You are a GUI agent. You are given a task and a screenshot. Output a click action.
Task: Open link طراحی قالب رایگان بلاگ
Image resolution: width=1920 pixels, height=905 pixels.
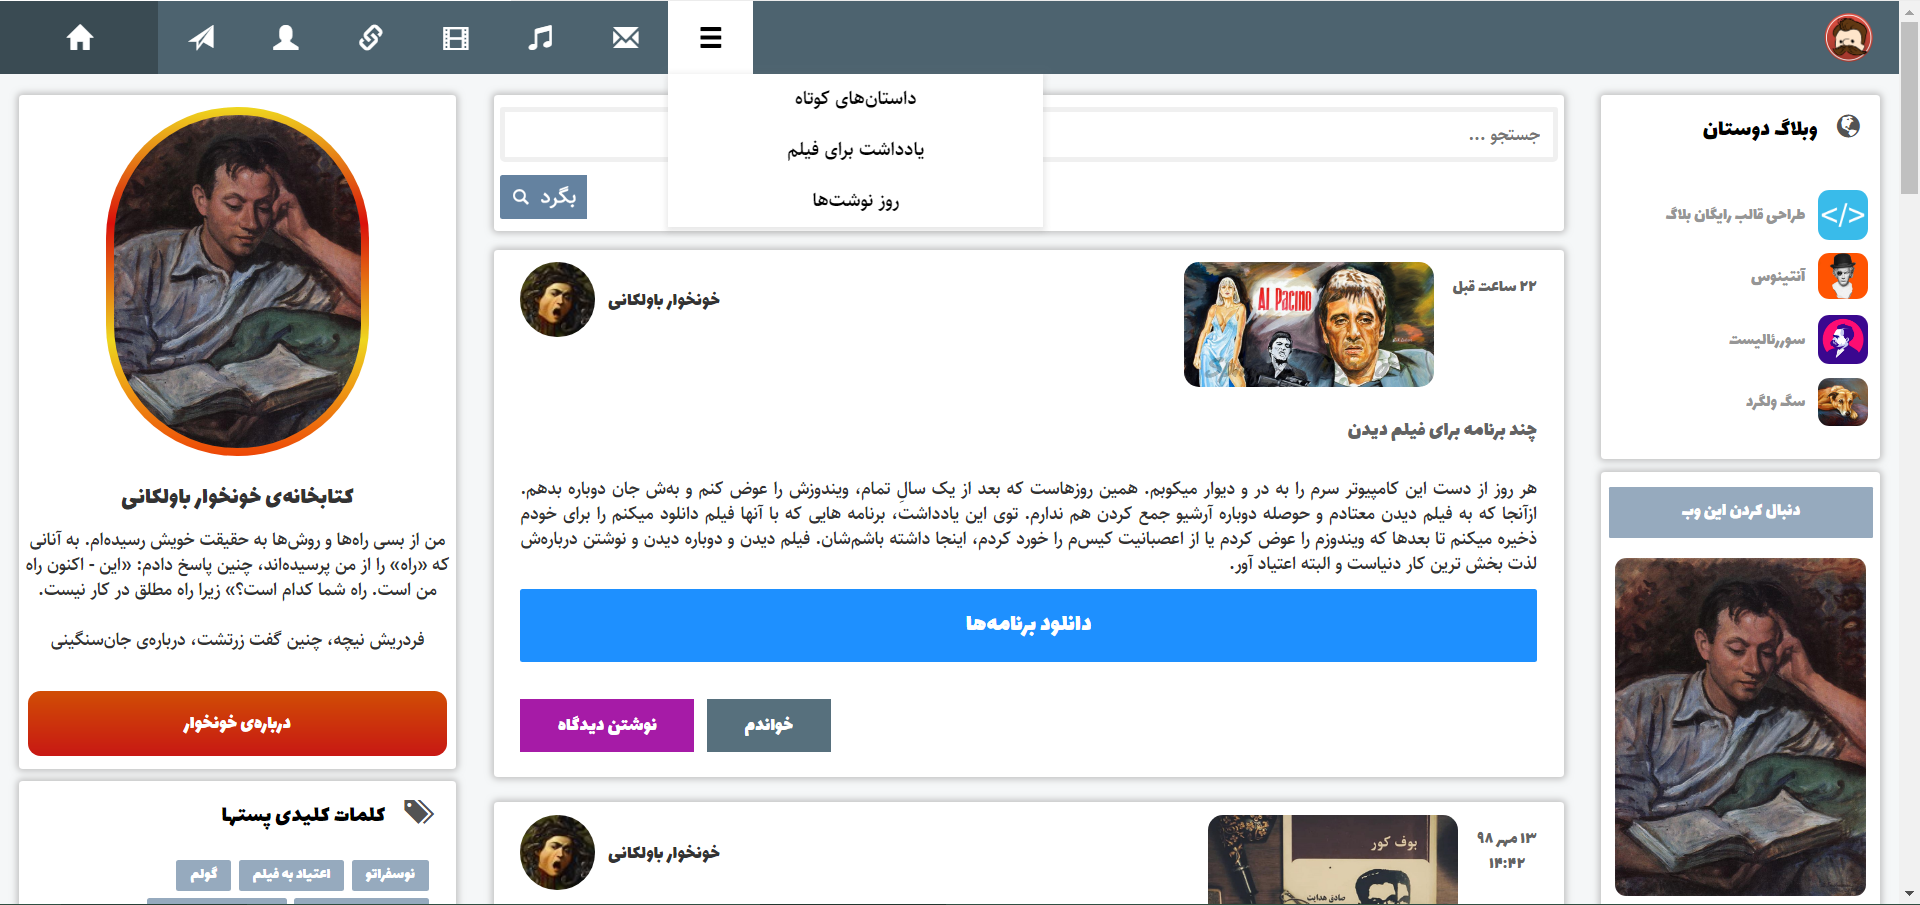[1735, 215]
